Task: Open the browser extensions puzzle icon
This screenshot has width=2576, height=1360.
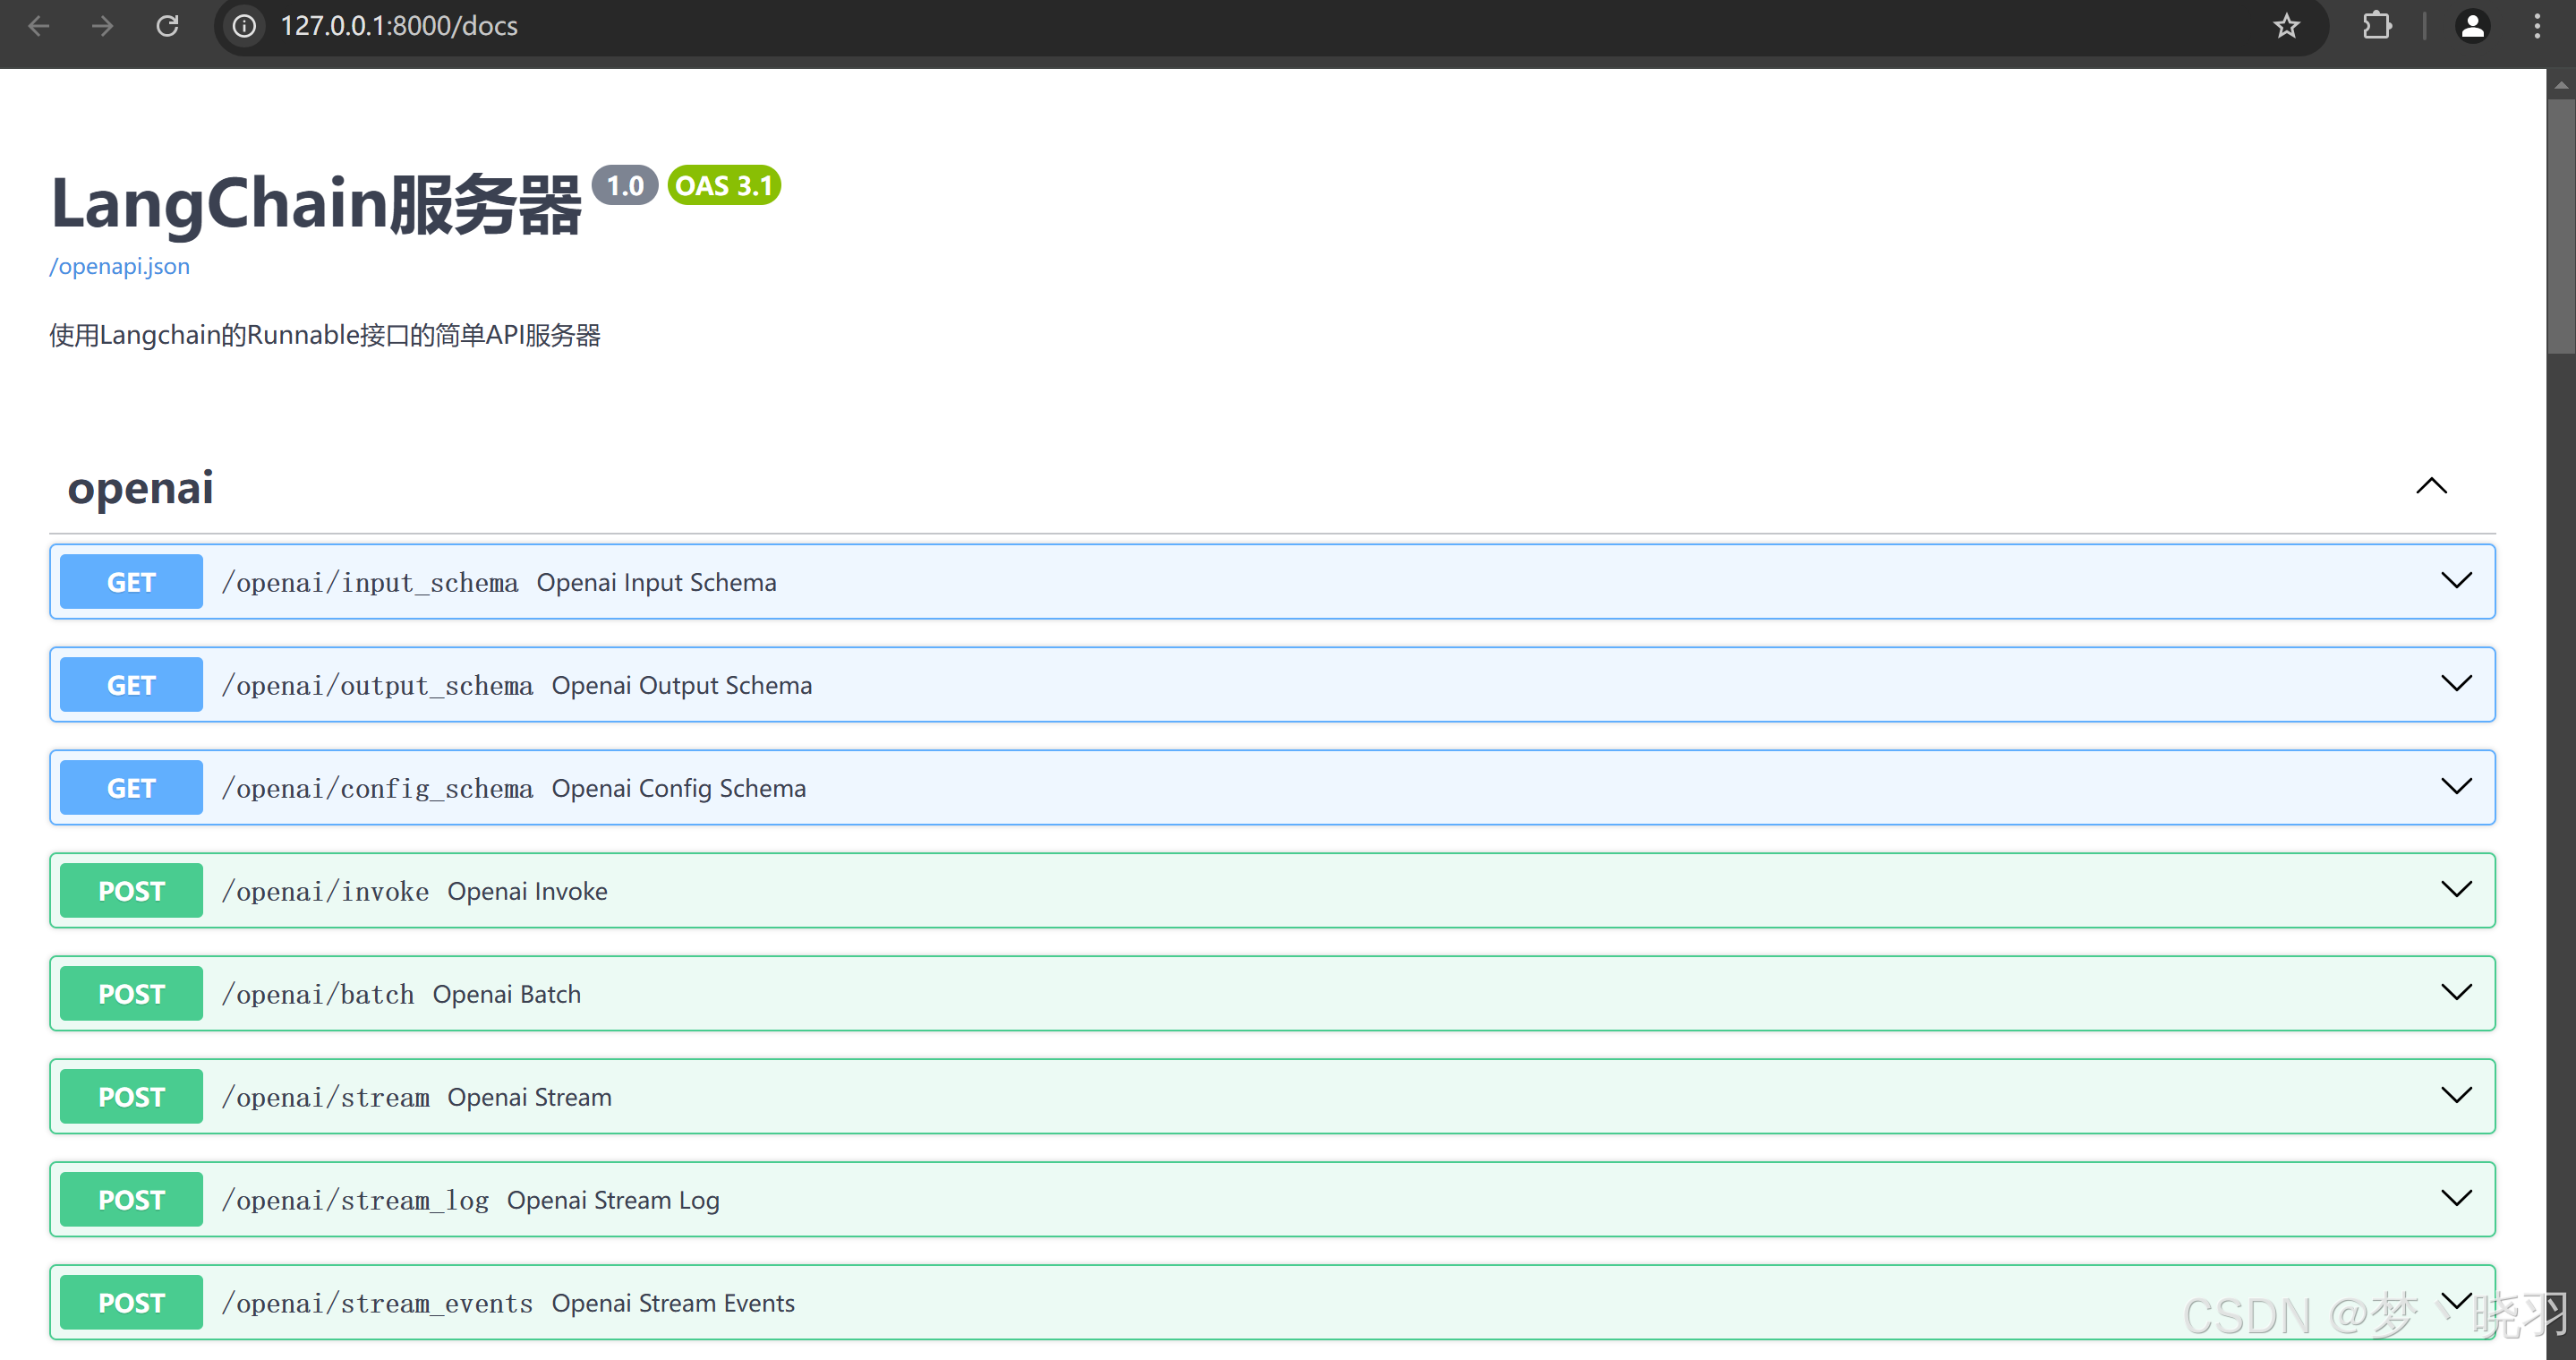Action: pyautogui.click(x=2377, y=26)
